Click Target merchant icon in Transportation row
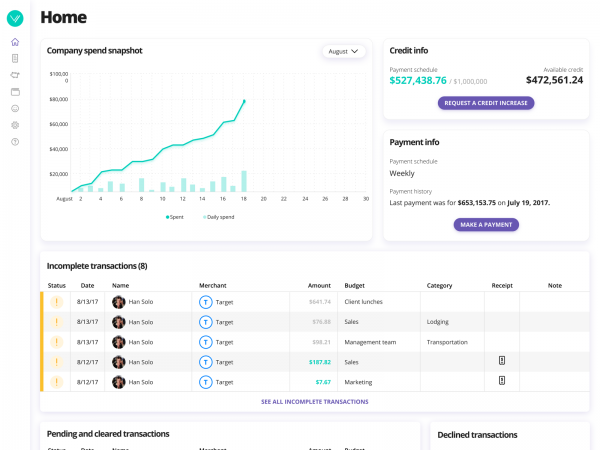The image size is (600, 450). click(x=206, y=341)
